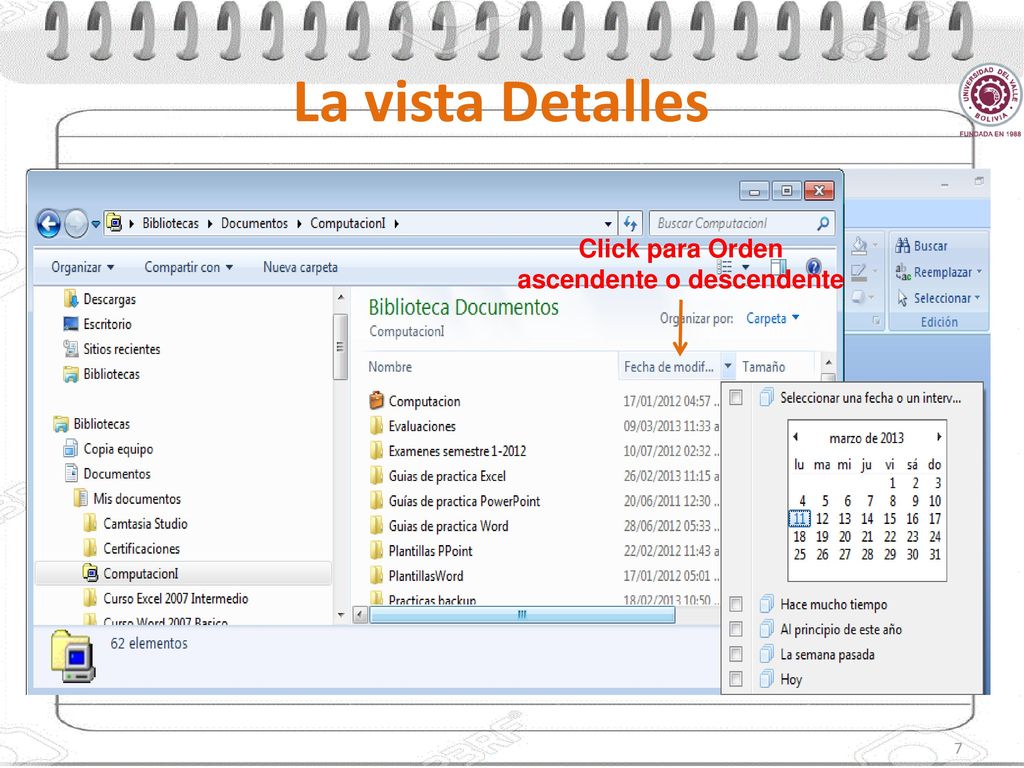Open Seleccionar dropdown in Word Edición group

tap(938, 298)
